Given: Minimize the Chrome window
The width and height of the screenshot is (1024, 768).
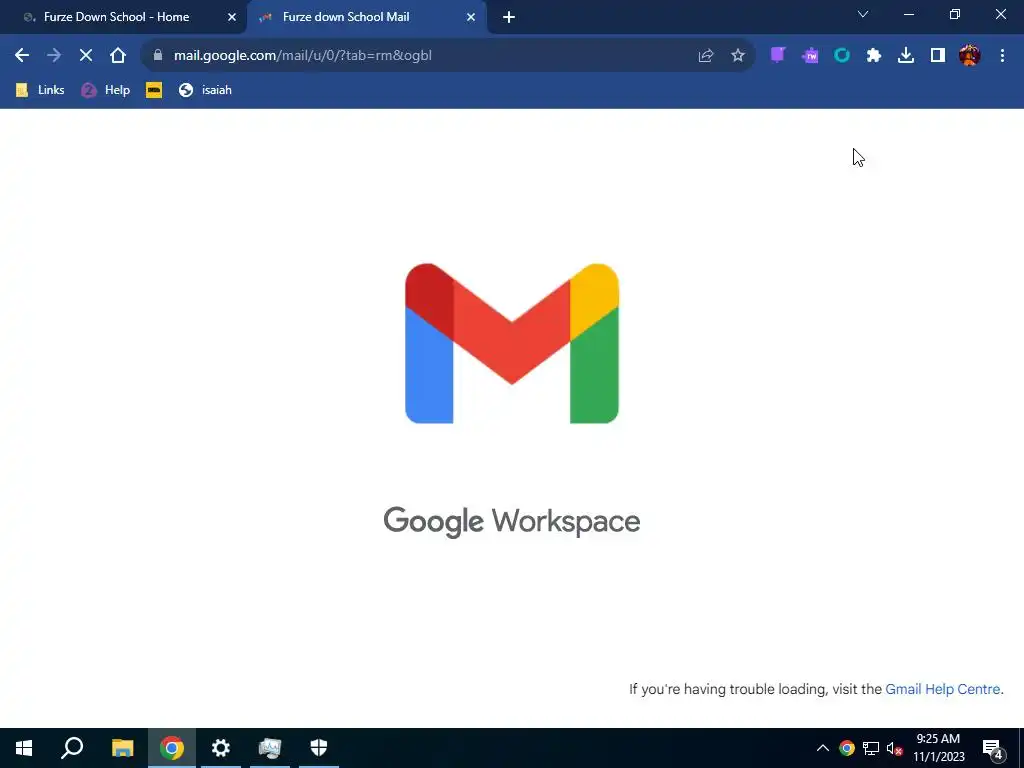Looking at the screenshot, I should coord(909,14).
